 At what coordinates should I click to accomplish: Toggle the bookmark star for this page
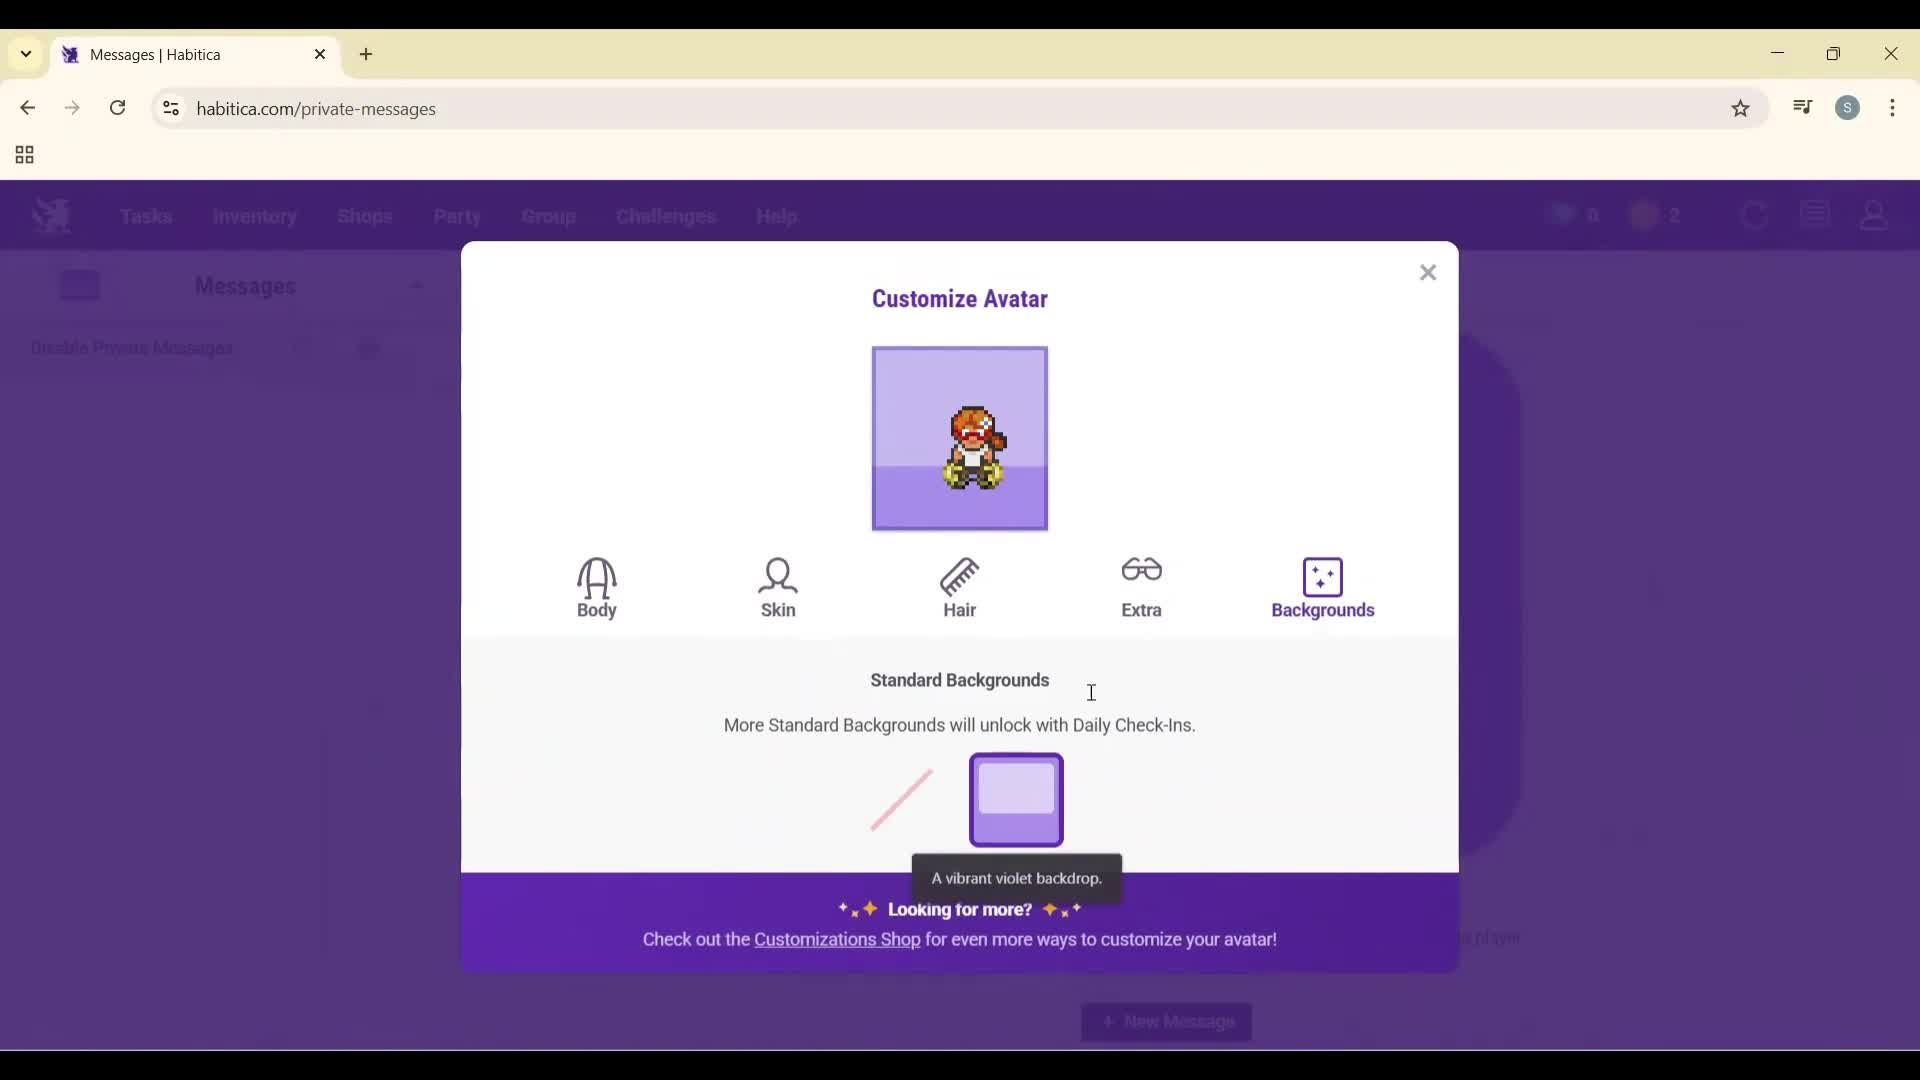(x=1741, y=108)
